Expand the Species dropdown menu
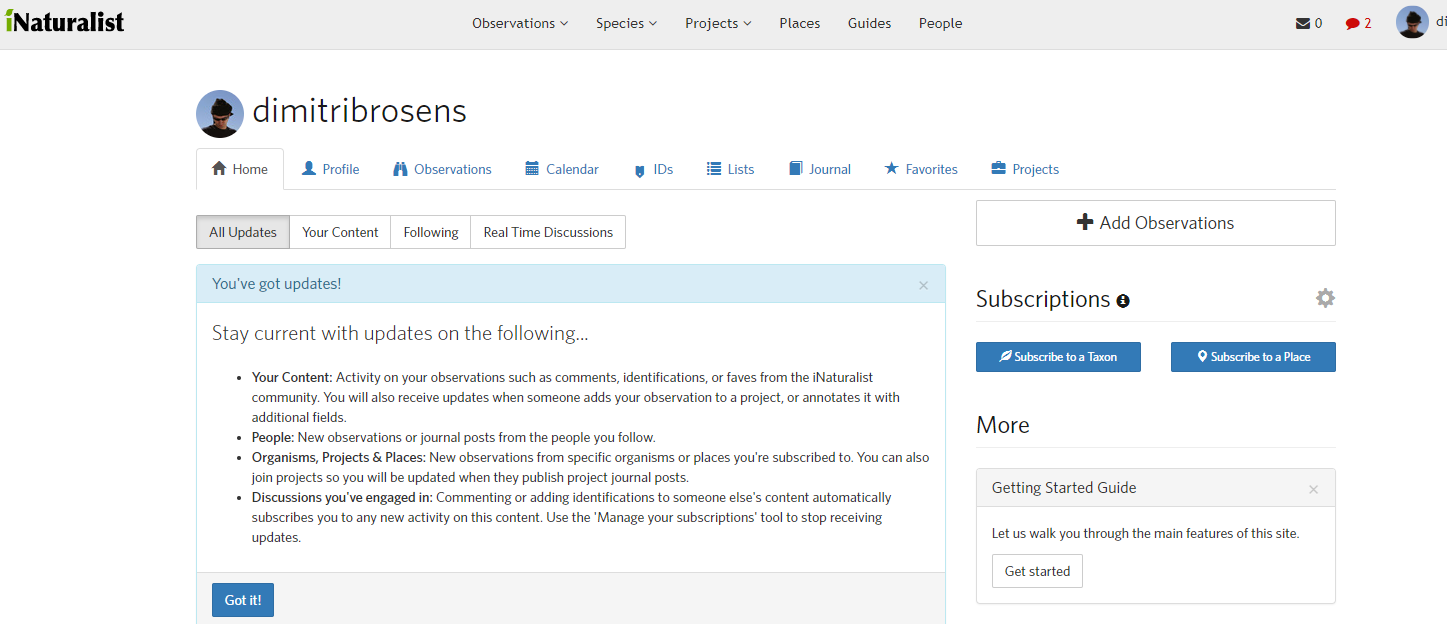Screen dimensions: 1447x624 (627, 23)
